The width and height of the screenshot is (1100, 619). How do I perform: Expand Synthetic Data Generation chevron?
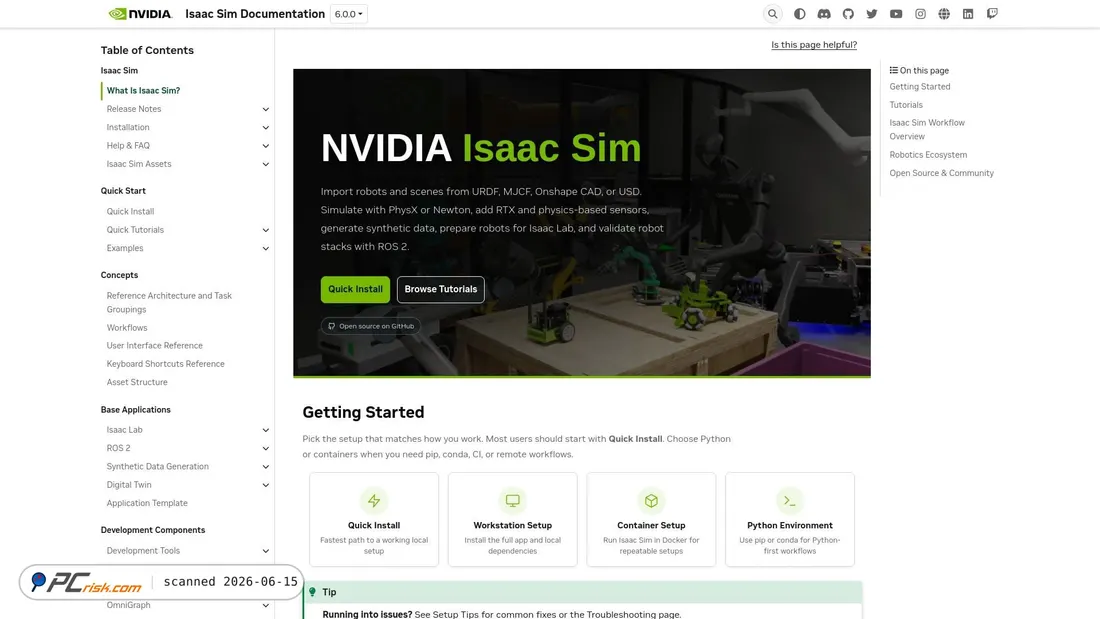tap(266, 466)
